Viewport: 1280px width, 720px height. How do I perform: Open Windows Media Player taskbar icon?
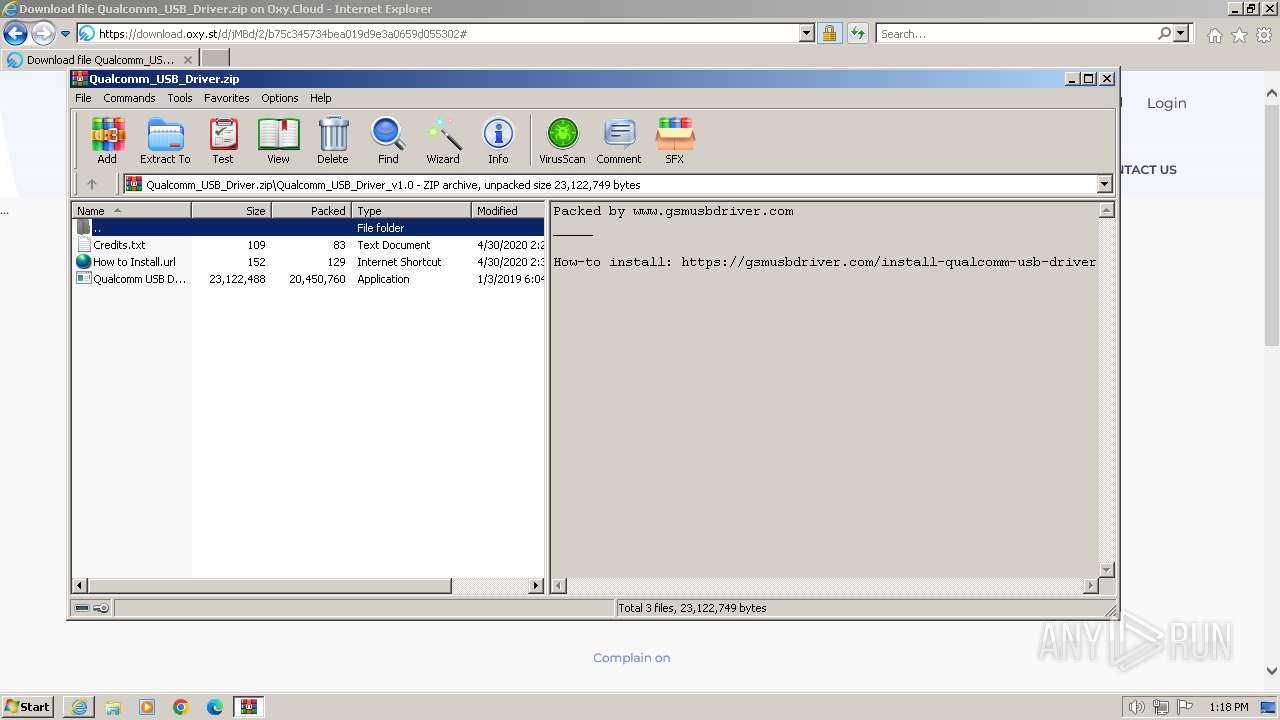point(147,707)
